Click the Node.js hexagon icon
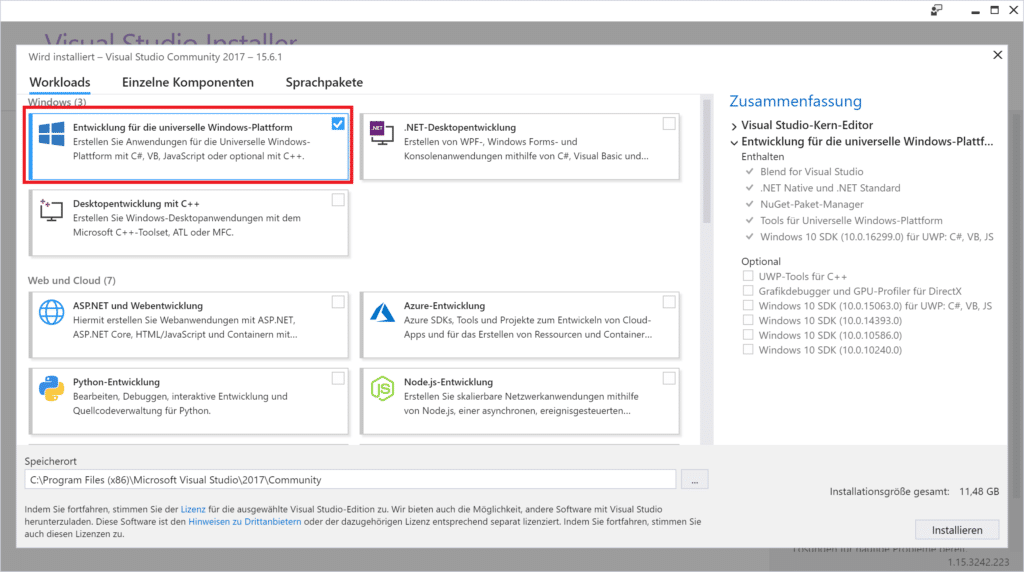 pyautogui.click(x=383, y=389)
